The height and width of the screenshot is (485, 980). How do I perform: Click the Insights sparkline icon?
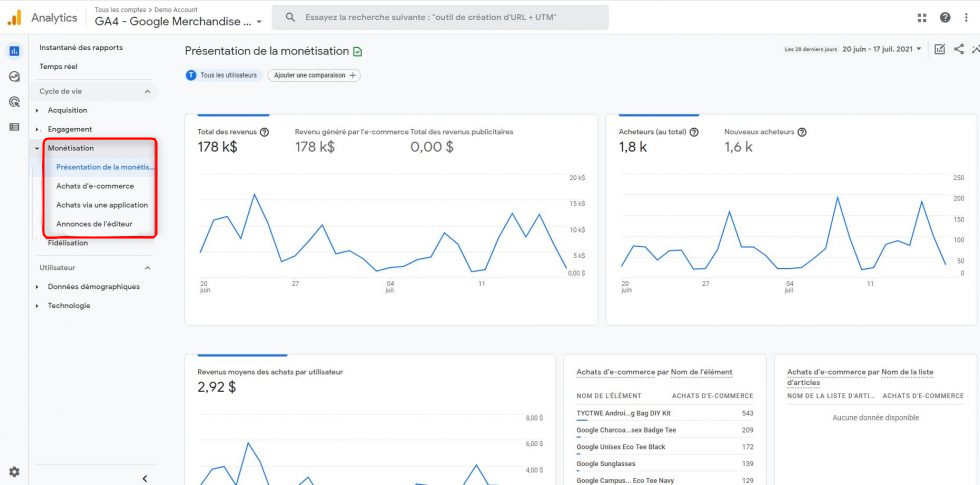click(x=976, y=49)
